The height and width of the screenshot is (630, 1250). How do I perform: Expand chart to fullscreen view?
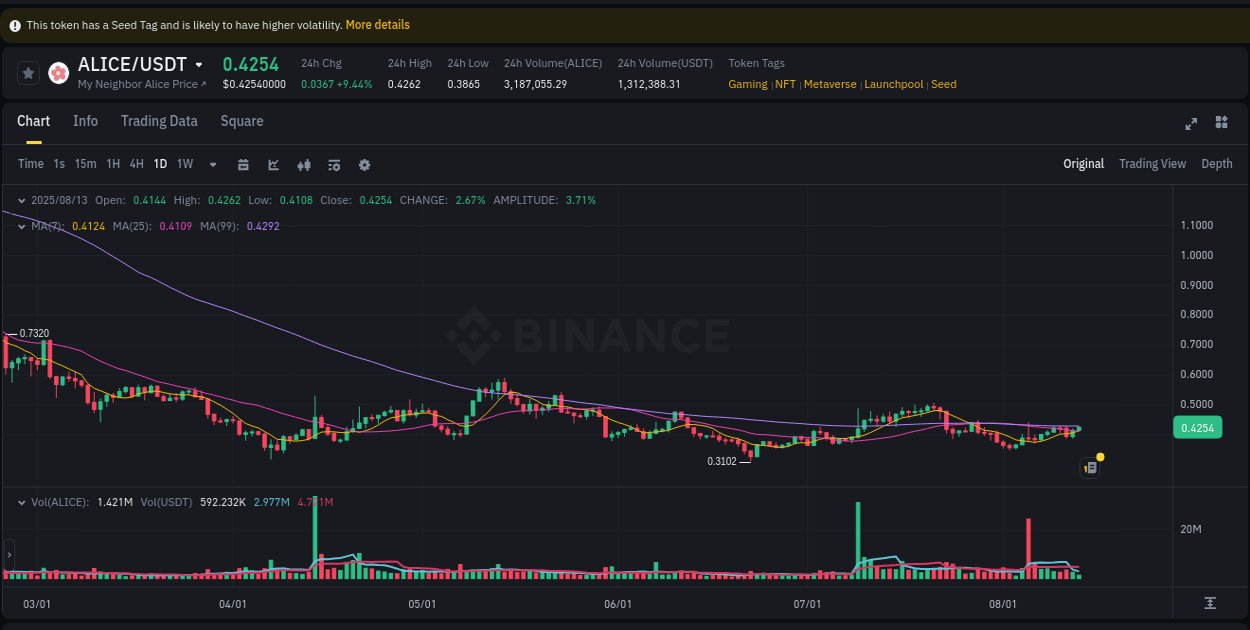[x=1190, y=123]
